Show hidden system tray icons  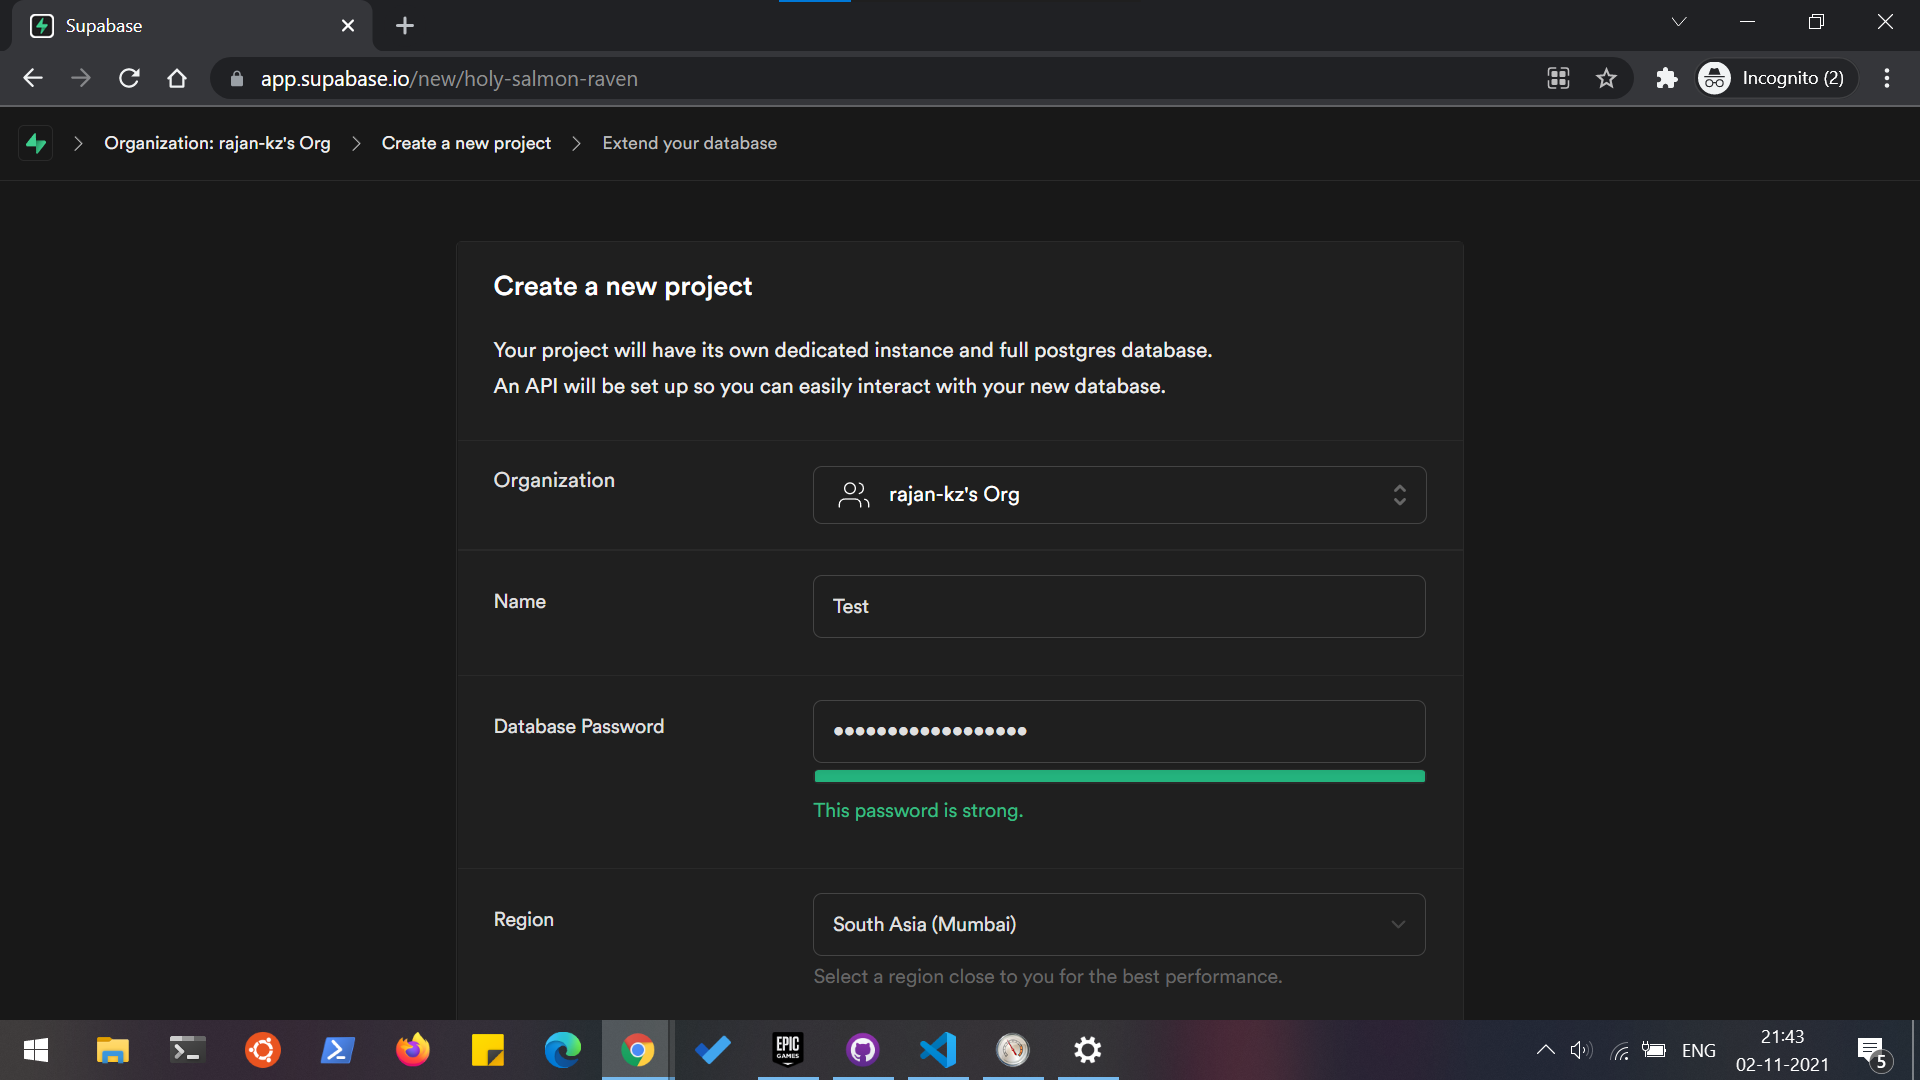tap(1545, 1050)
